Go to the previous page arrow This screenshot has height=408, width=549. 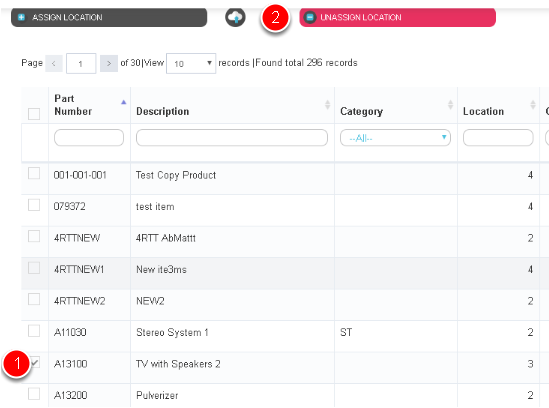(54, 63)
